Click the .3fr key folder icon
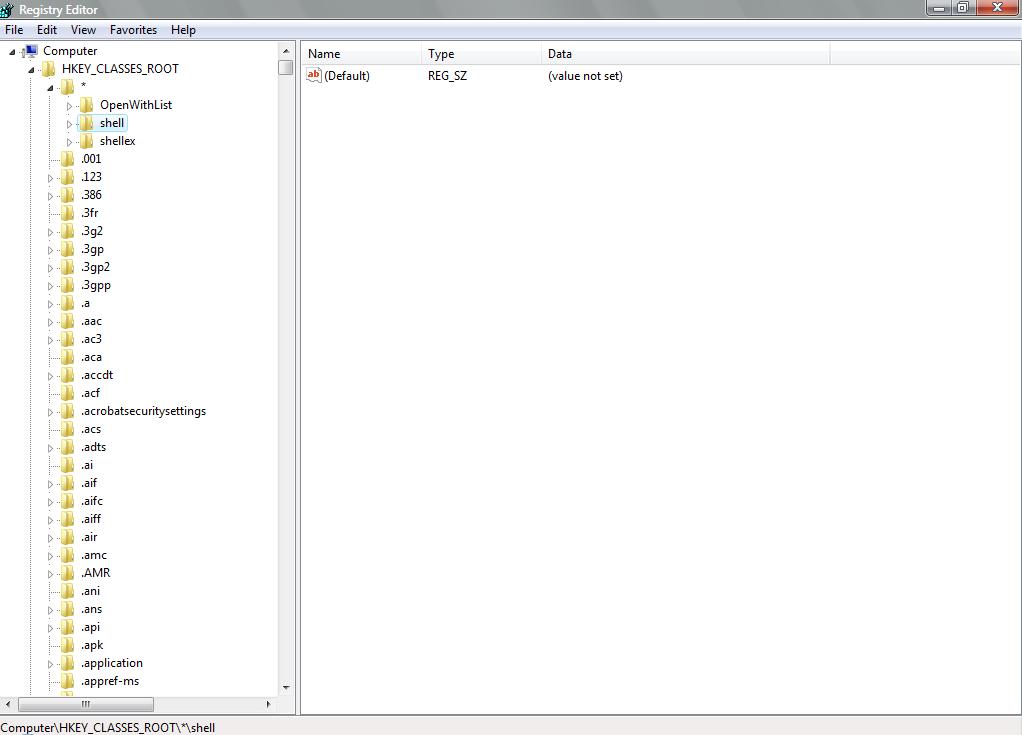Image resolution: width=1022 pixels, height=735 pixels. [68, 213]
